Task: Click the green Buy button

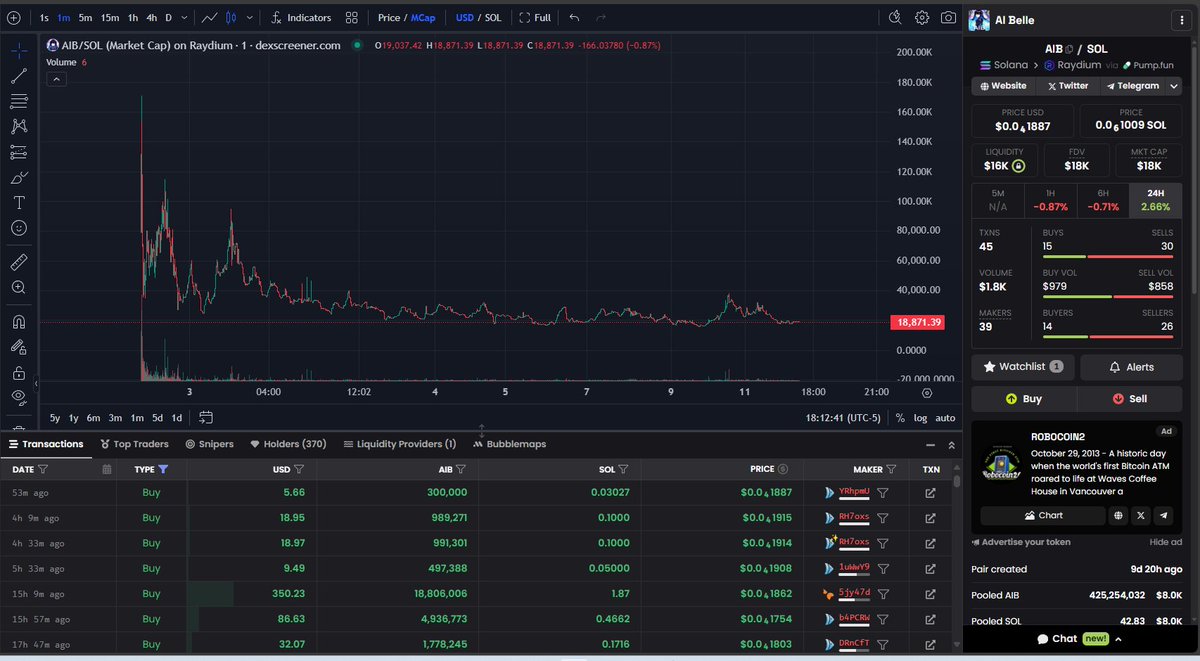Action: 1023,398
